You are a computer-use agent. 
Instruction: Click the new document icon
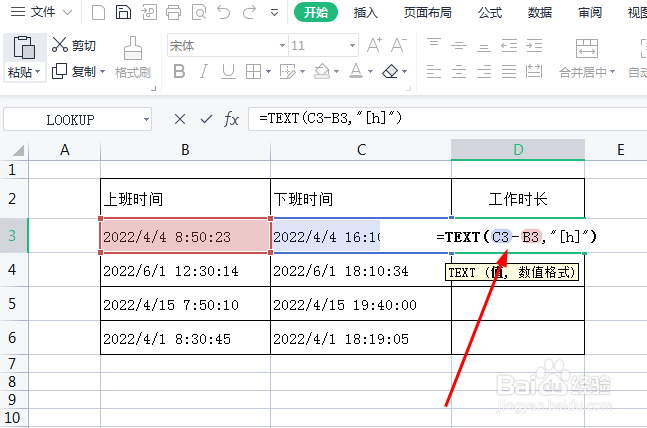(x=98, y=12)
